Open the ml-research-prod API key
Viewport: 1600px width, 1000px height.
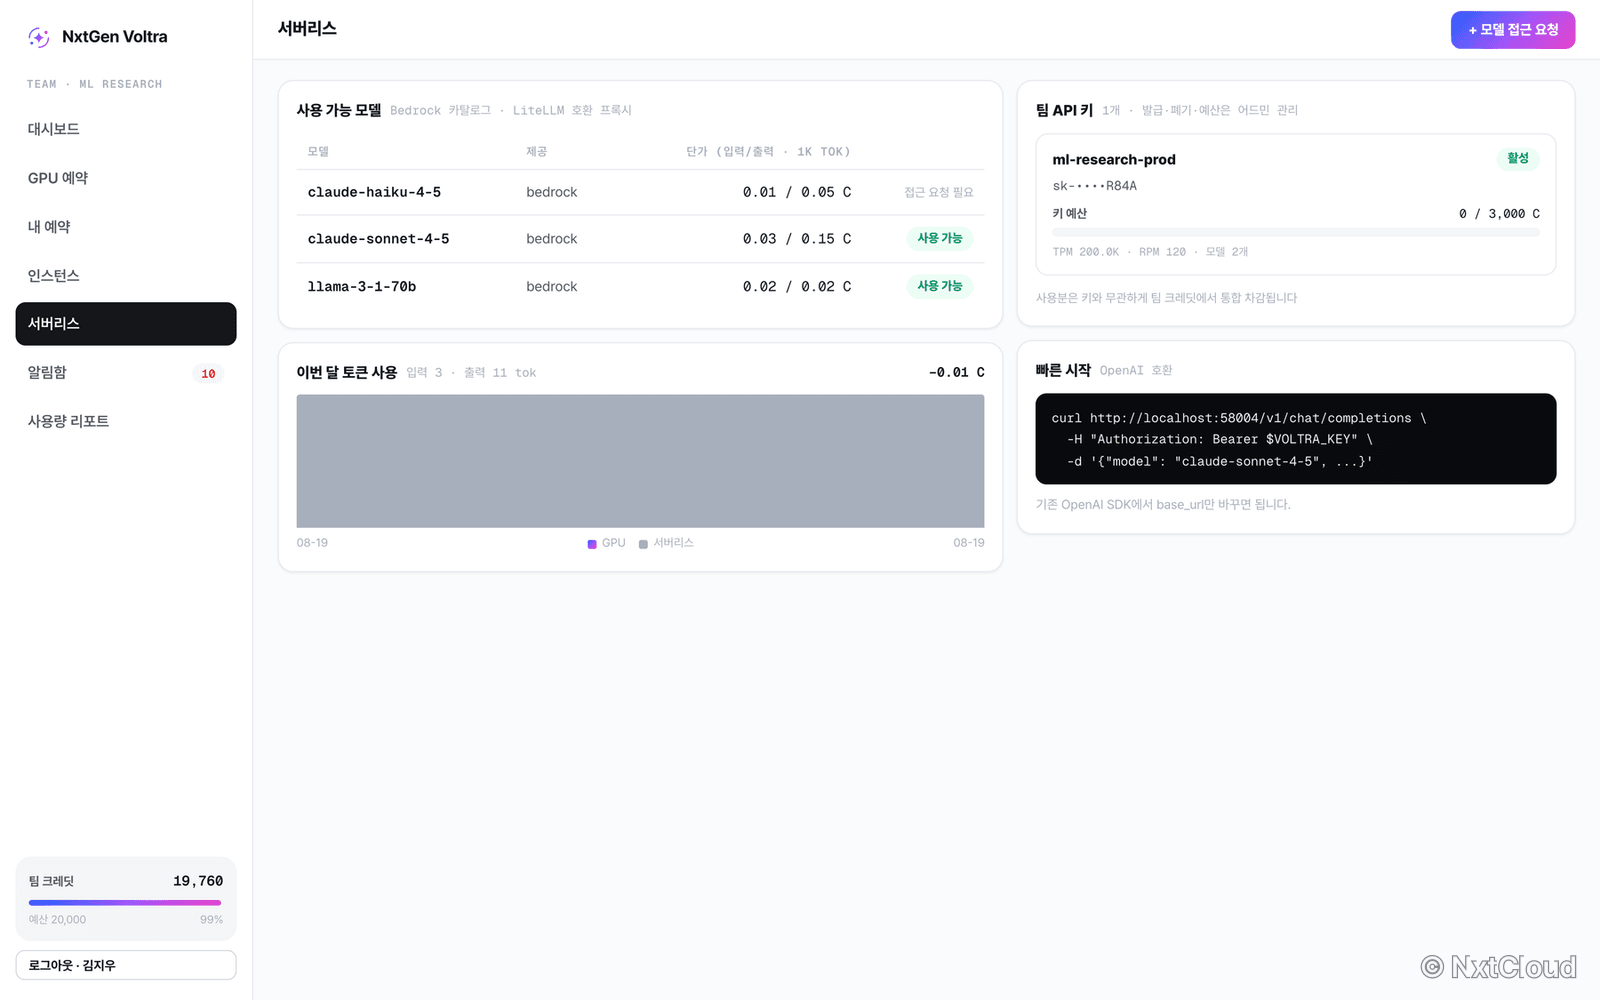(1114, 160)
